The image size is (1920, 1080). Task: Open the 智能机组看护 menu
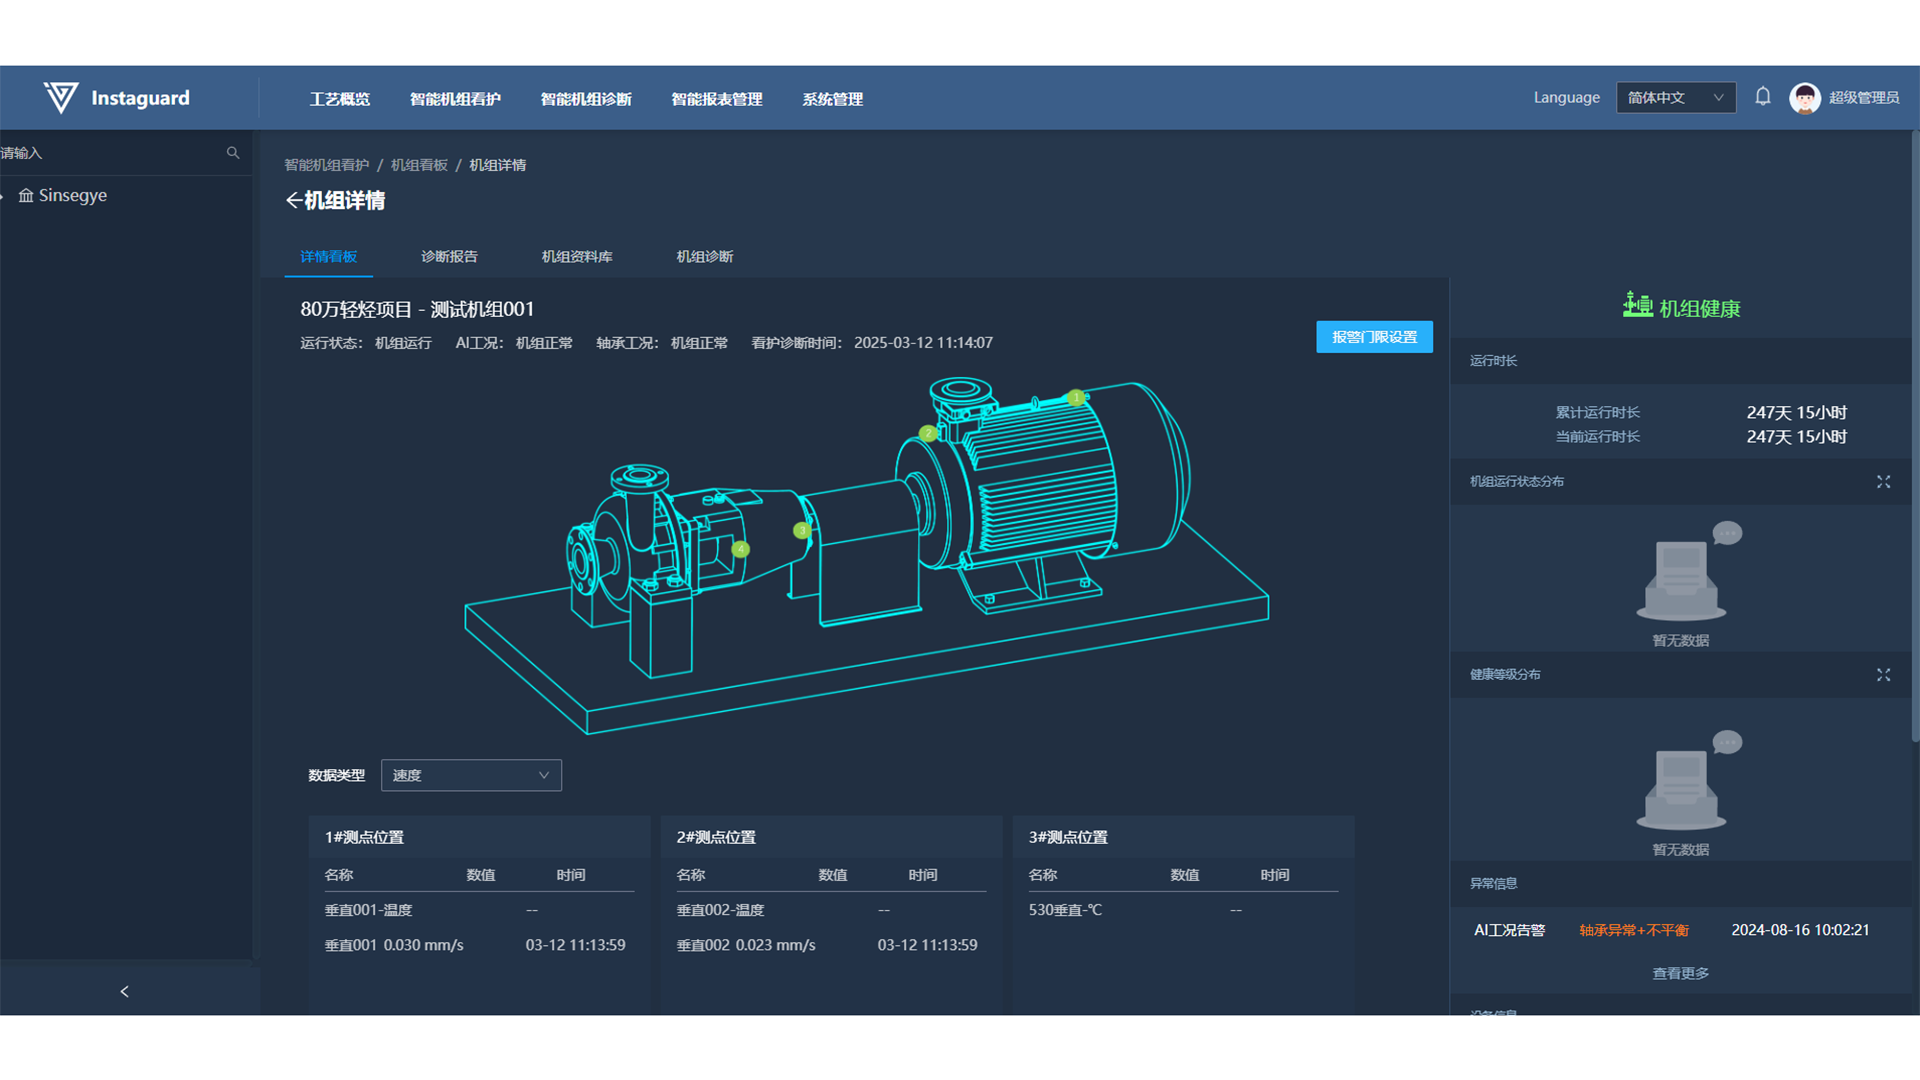point(455,99)
